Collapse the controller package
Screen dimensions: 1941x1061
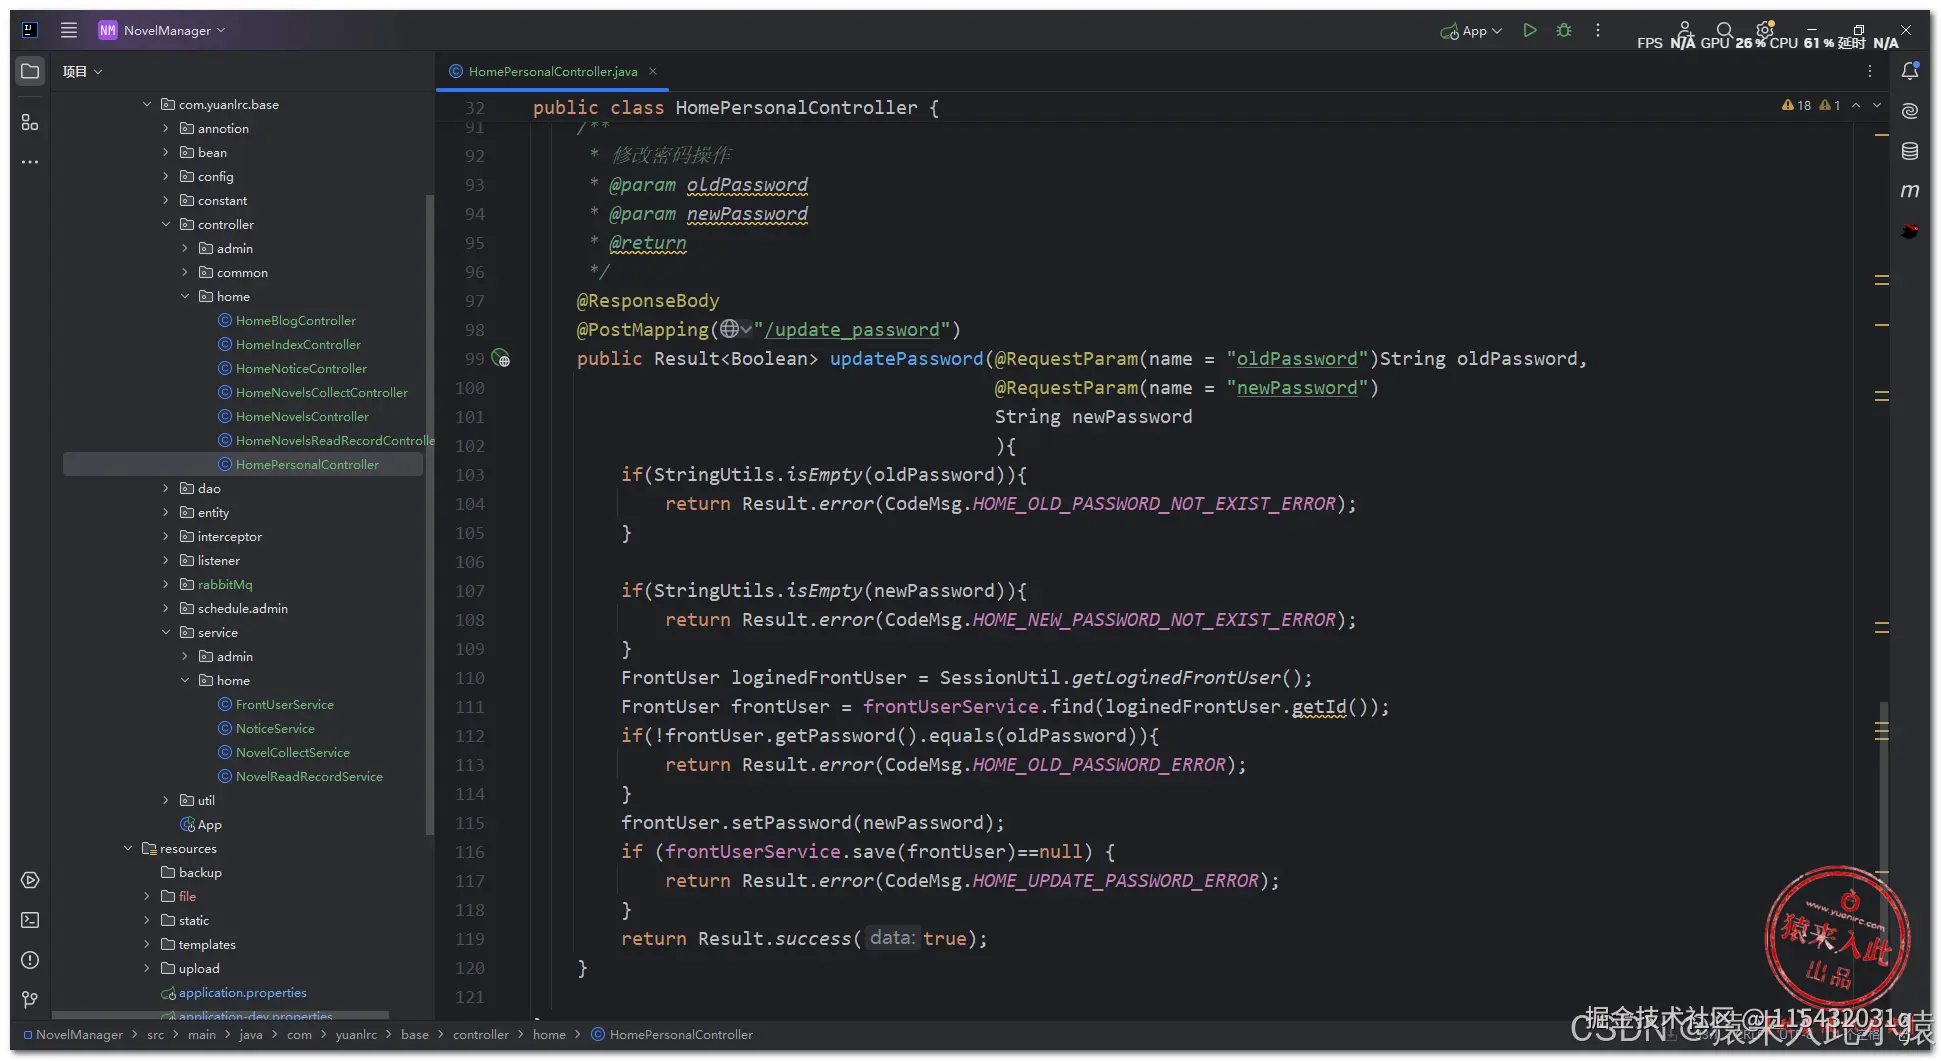click(x=166, y=224)
